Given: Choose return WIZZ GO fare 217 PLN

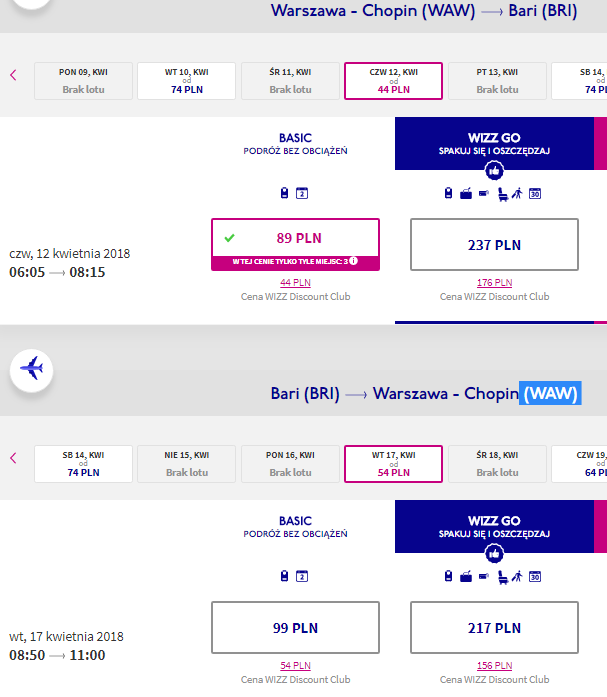Looking at the screenshot, I should click(x=494, y=627).
